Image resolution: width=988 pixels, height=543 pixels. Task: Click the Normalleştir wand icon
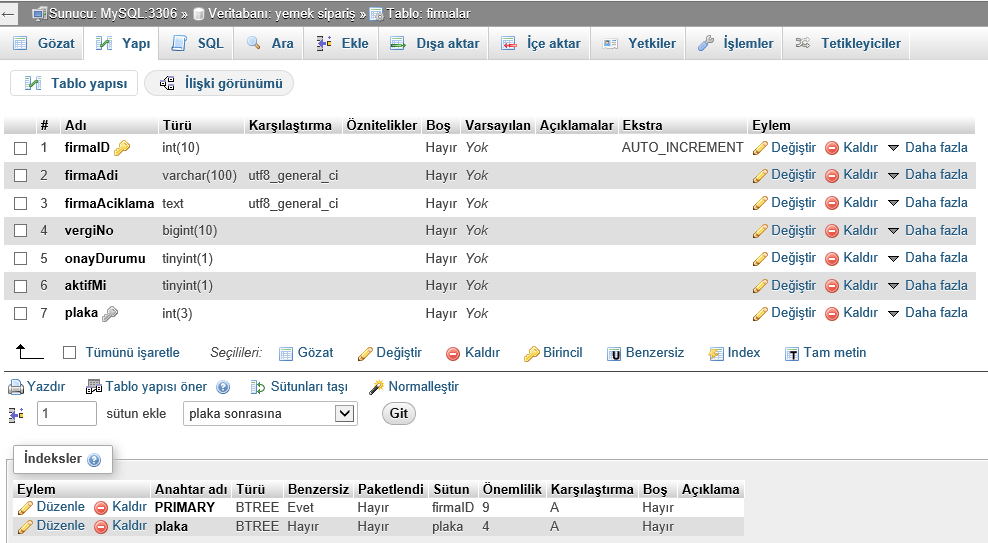pyautogui.click(x=377, y=387)
